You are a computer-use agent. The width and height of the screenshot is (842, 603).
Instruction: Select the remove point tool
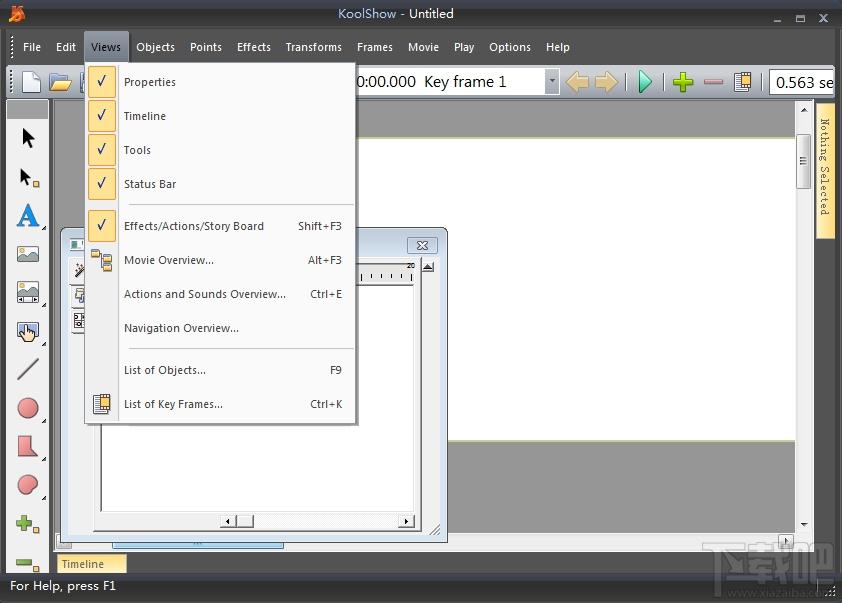coord(27,564)
